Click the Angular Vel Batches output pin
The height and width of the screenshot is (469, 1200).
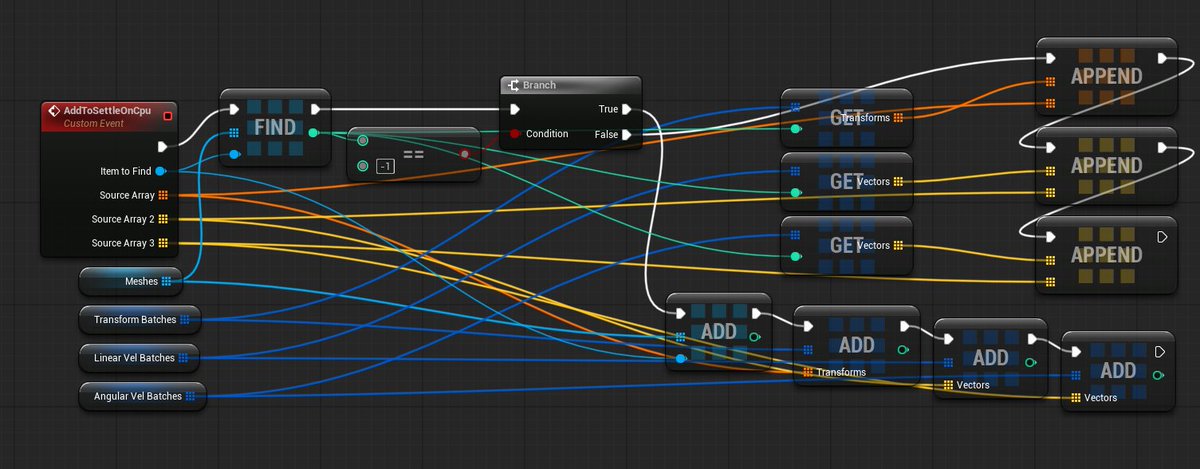189,396
